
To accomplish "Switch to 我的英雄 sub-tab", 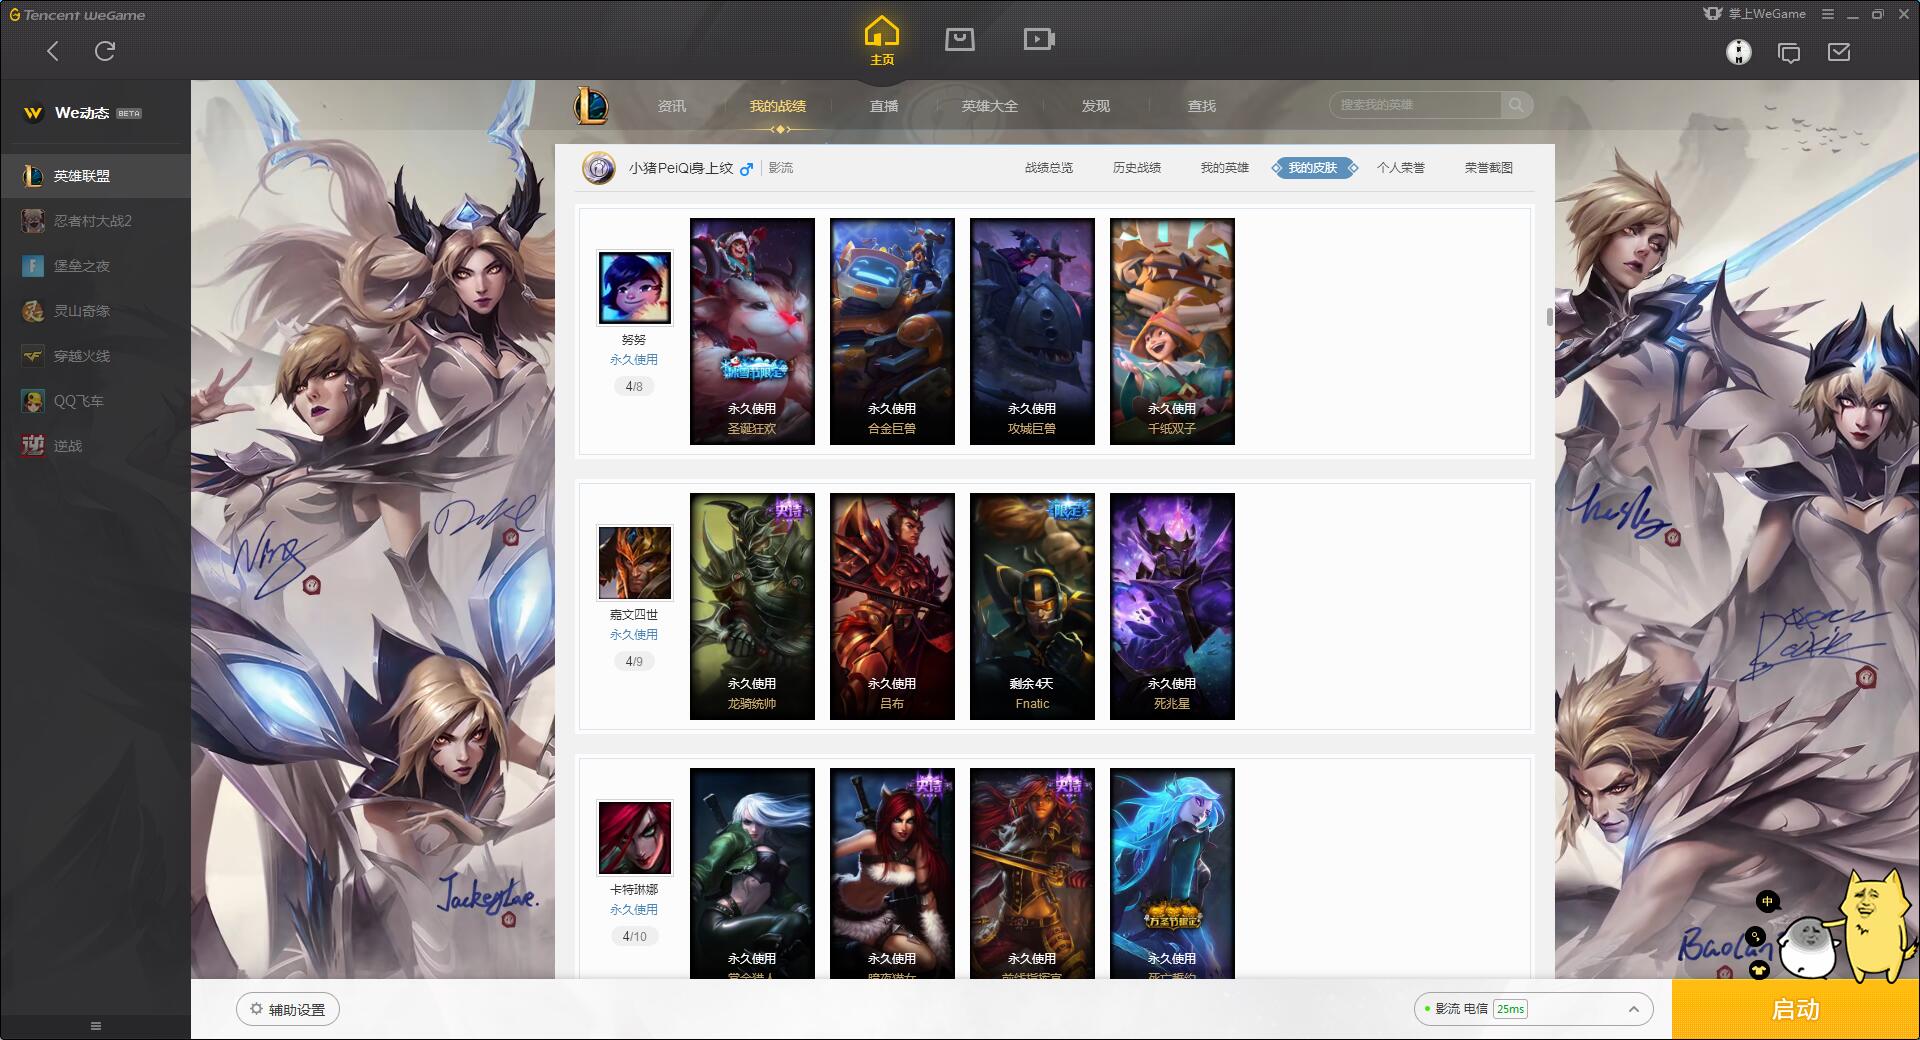I will coord(1225,168).
